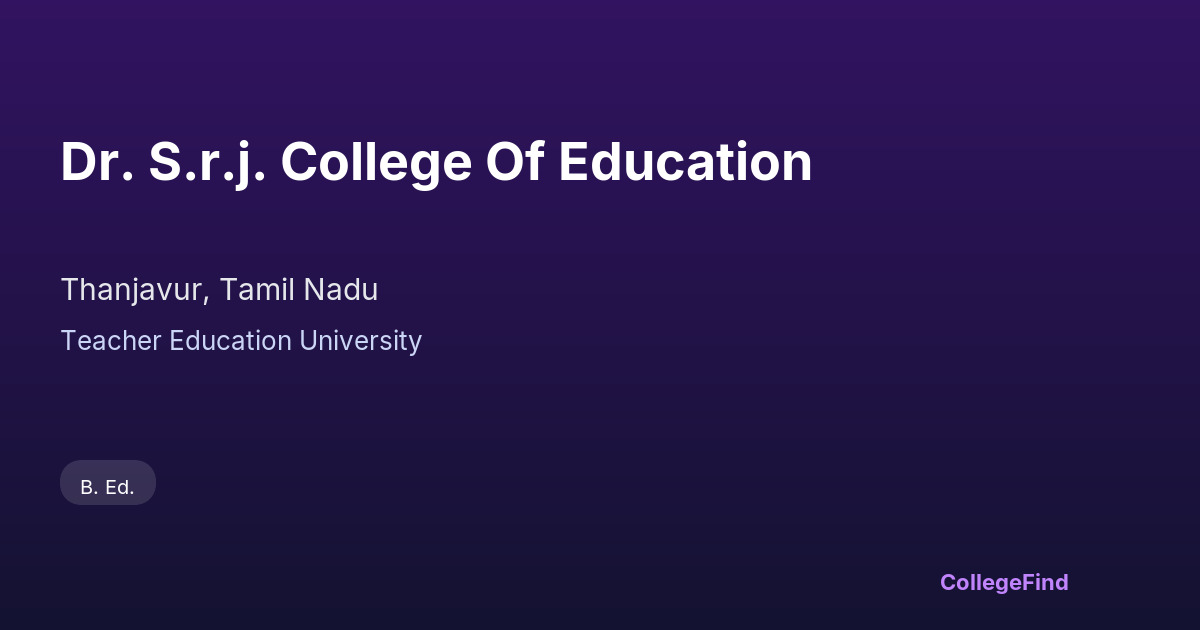Click the word "College" in the heading
Screen dimensions: 1200x630
click(375, 162)
